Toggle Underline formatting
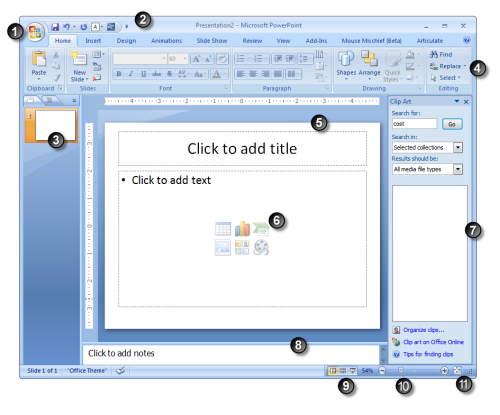The image size is (500, 415). (143, 74)
